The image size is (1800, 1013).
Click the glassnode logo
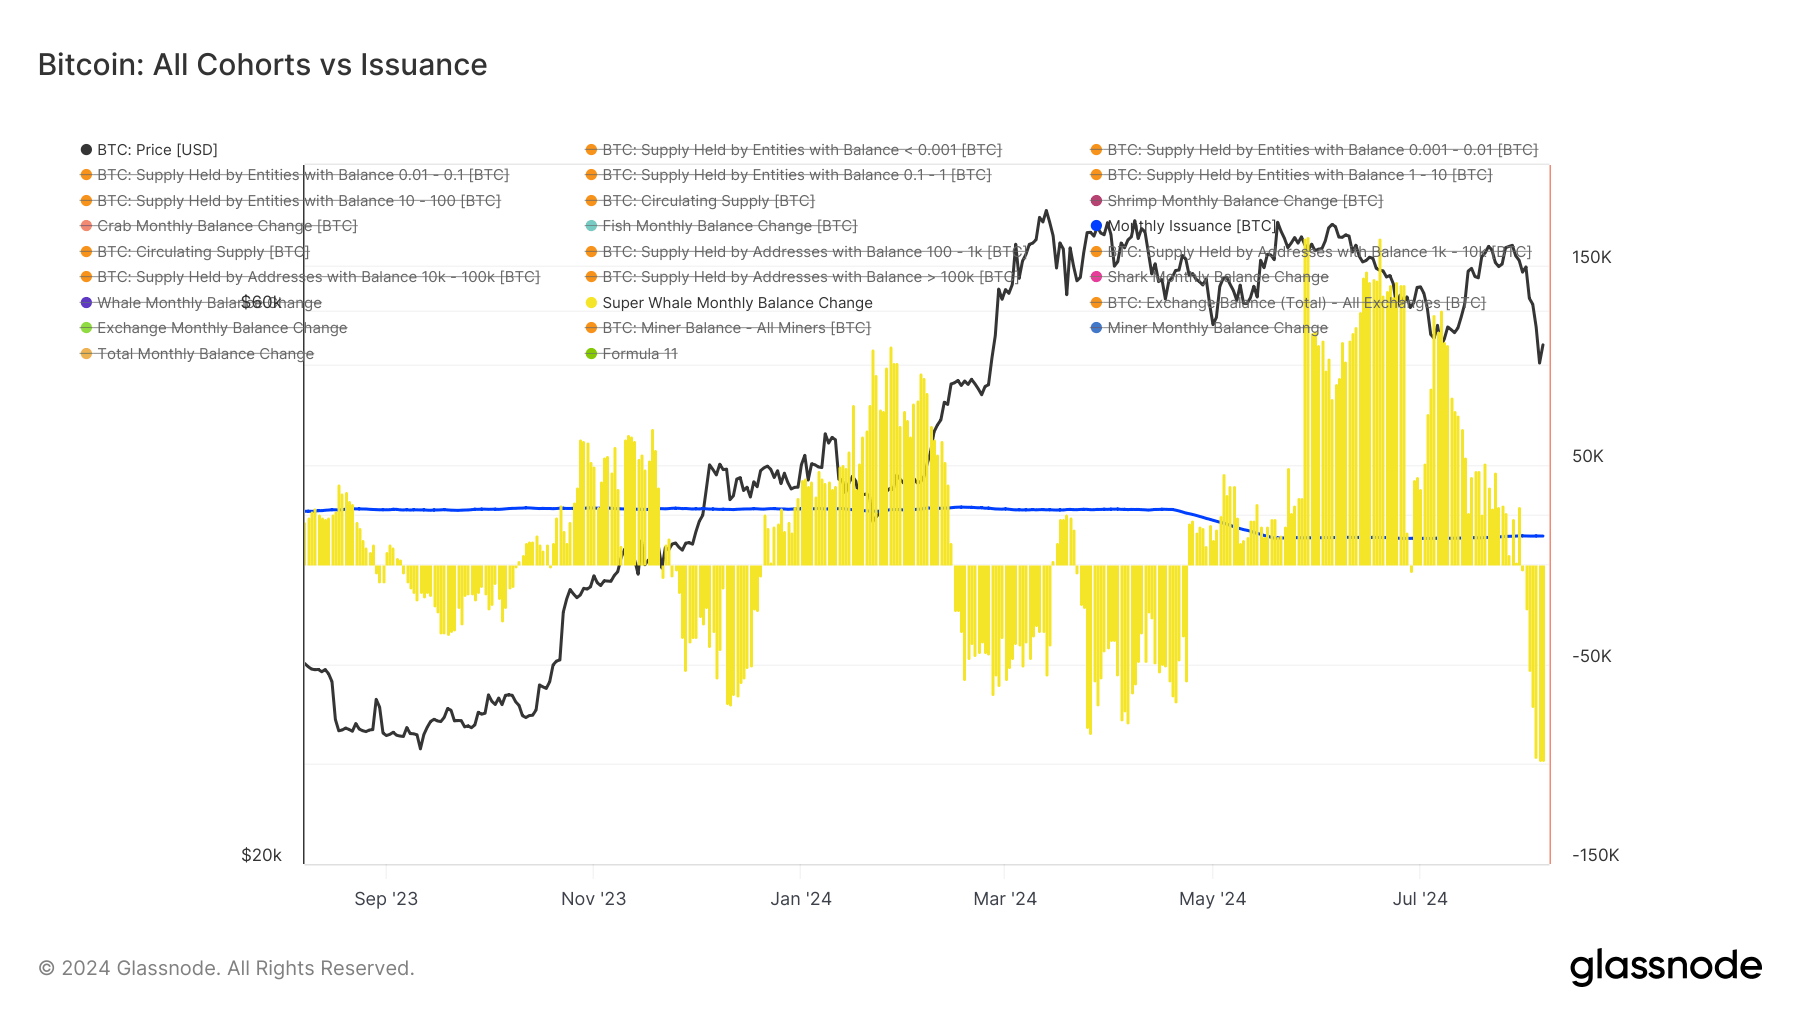click(1666, 967)
